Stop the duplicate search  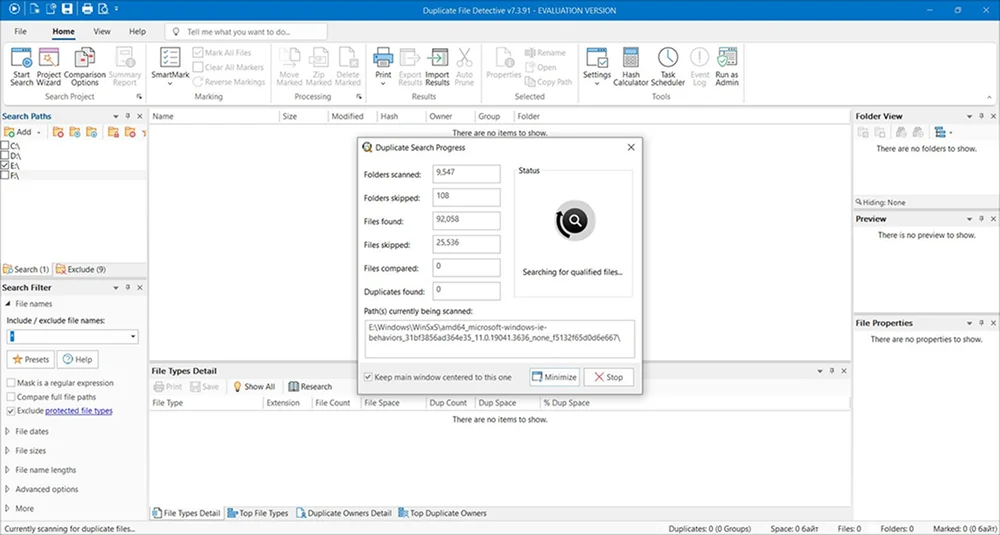[x=608, y=377]
